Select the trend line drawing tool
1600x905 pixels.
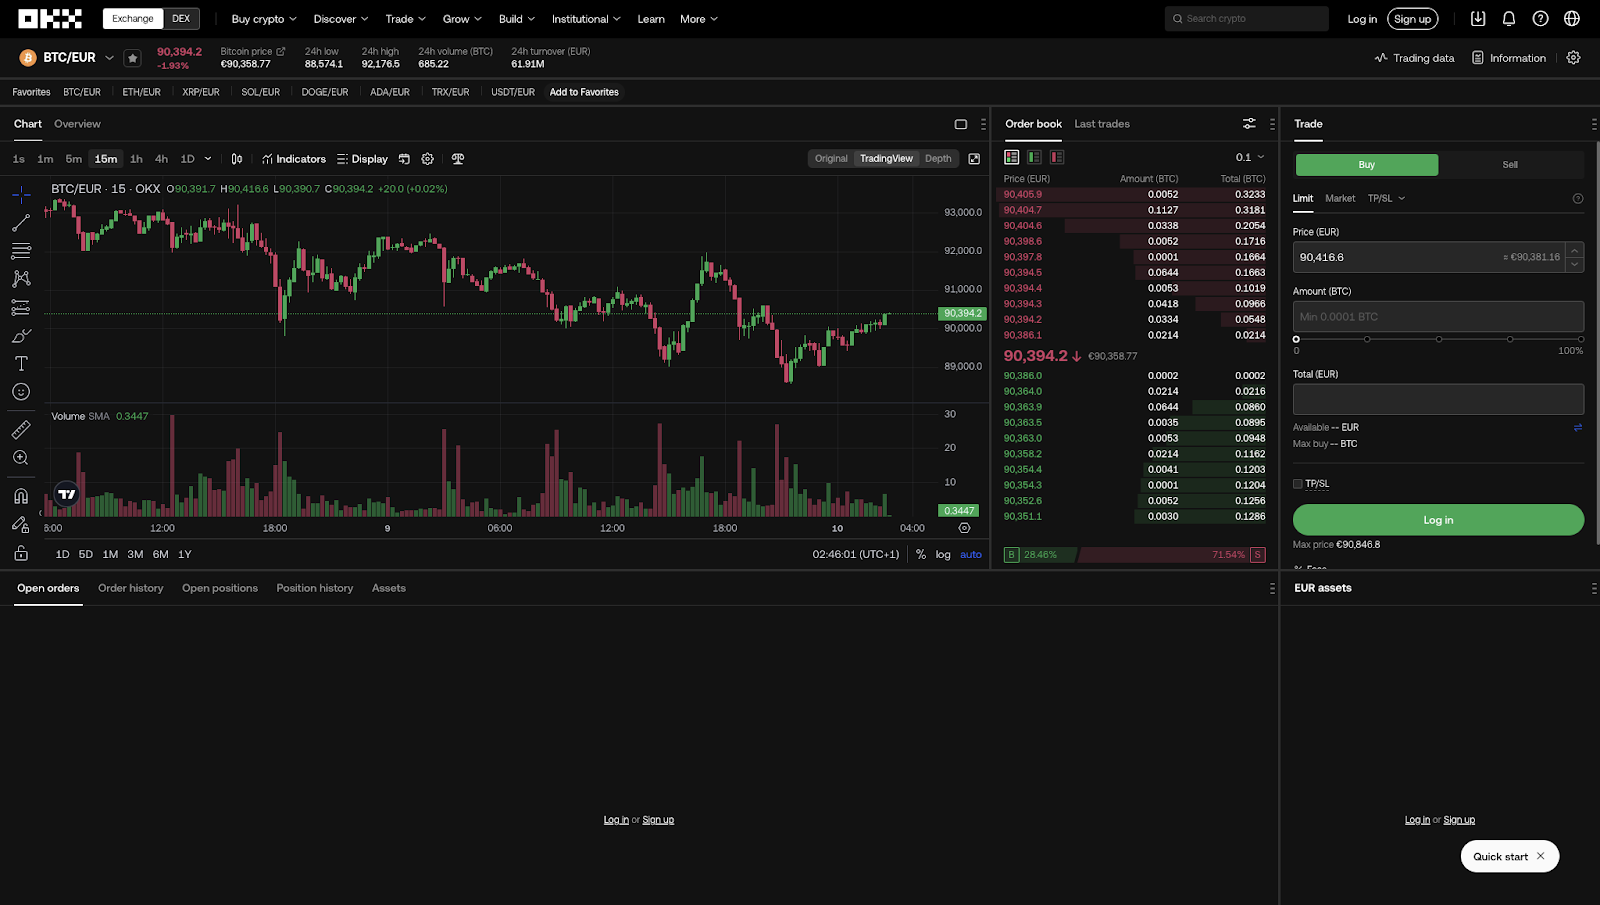click(x=20, y=222)
